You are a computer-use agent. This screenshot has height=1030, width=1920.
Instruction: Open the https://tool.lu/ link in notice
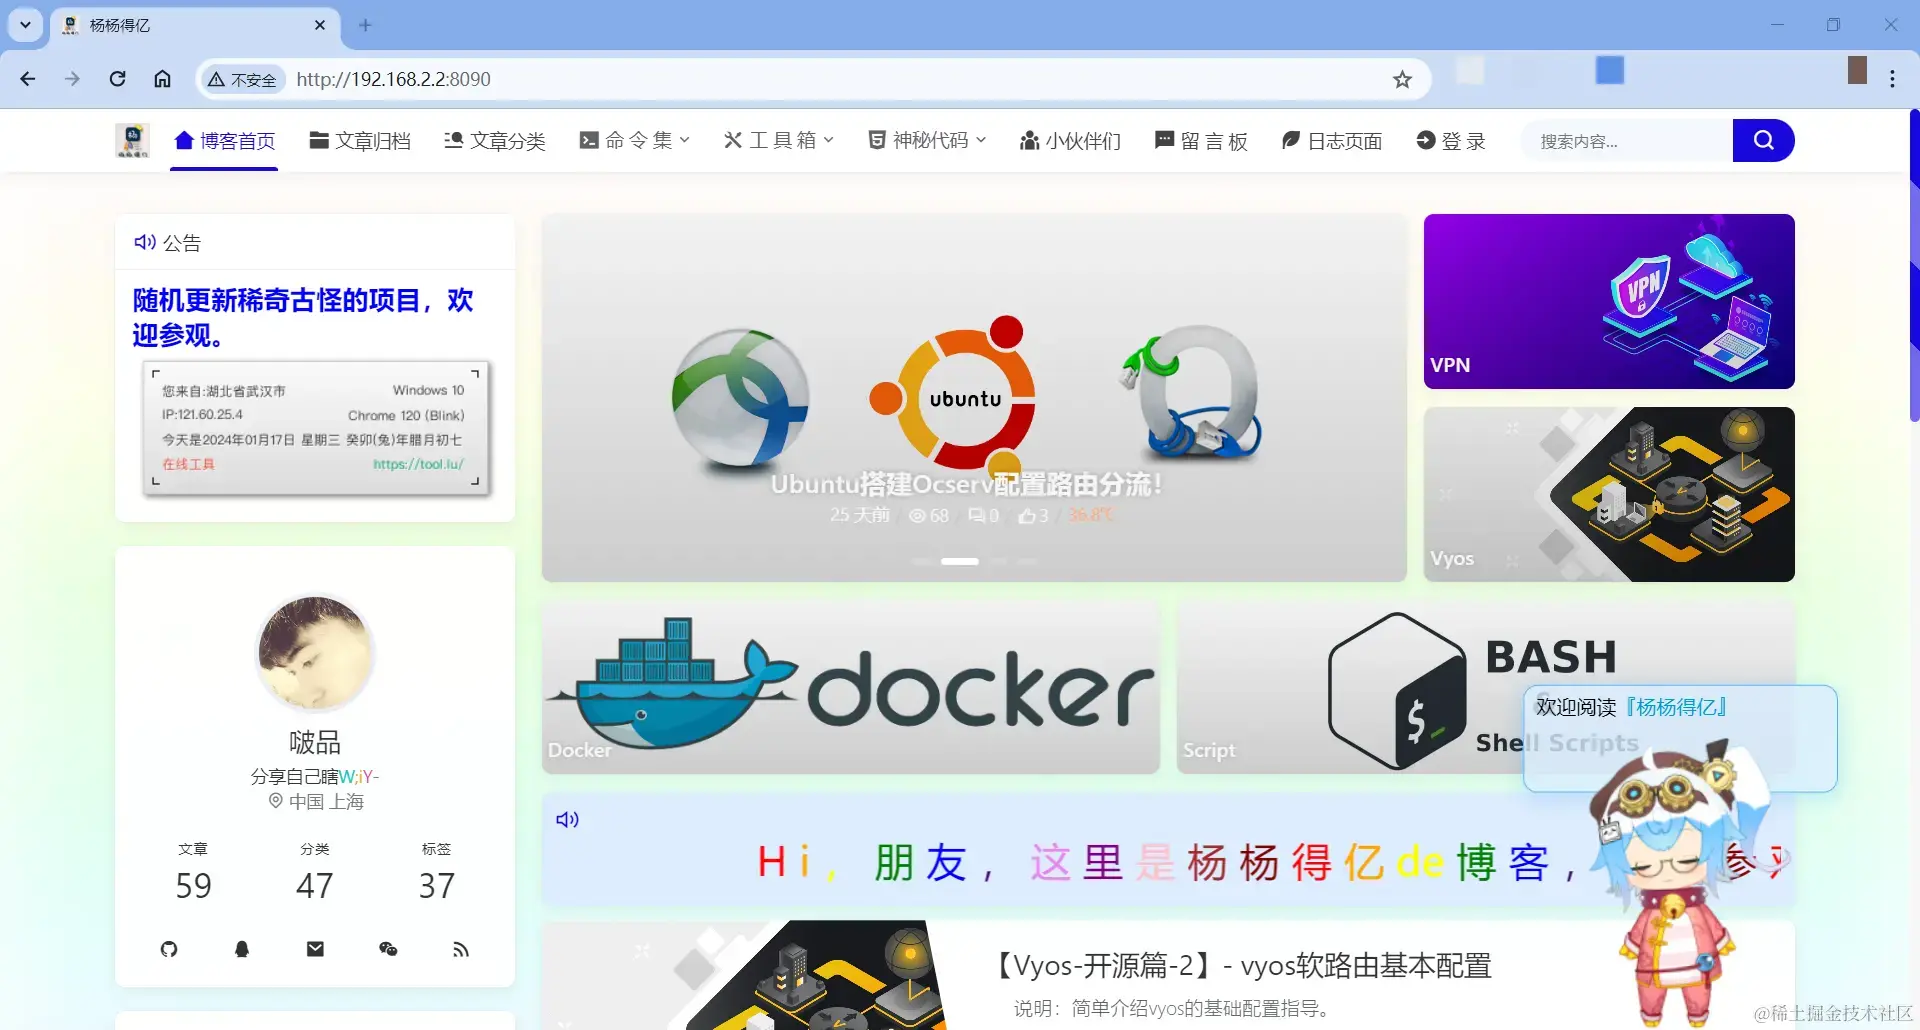[x=418, y=464]
